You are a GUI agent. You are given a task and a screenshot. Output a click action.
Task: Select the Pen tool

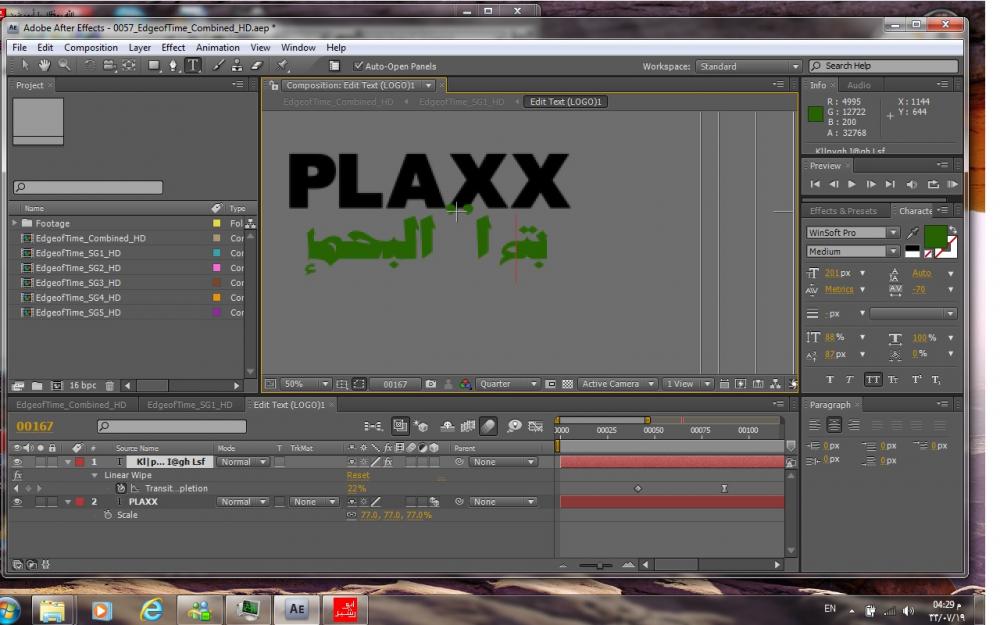coord(173,66)
